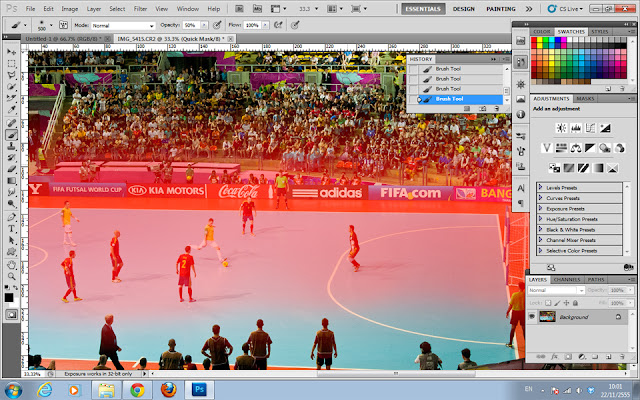Expand Curves Presets
Screen dimensions: 640x400
(540, 198)
